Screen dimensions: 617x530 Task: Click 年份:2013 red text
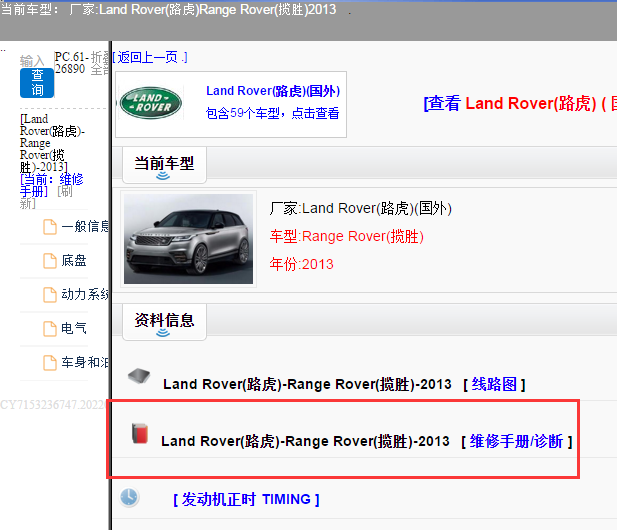pos(301,264)
